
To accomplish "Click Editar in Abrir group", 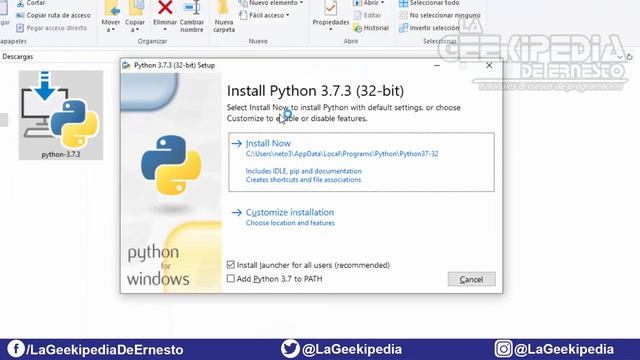I will tap(367, 15).
